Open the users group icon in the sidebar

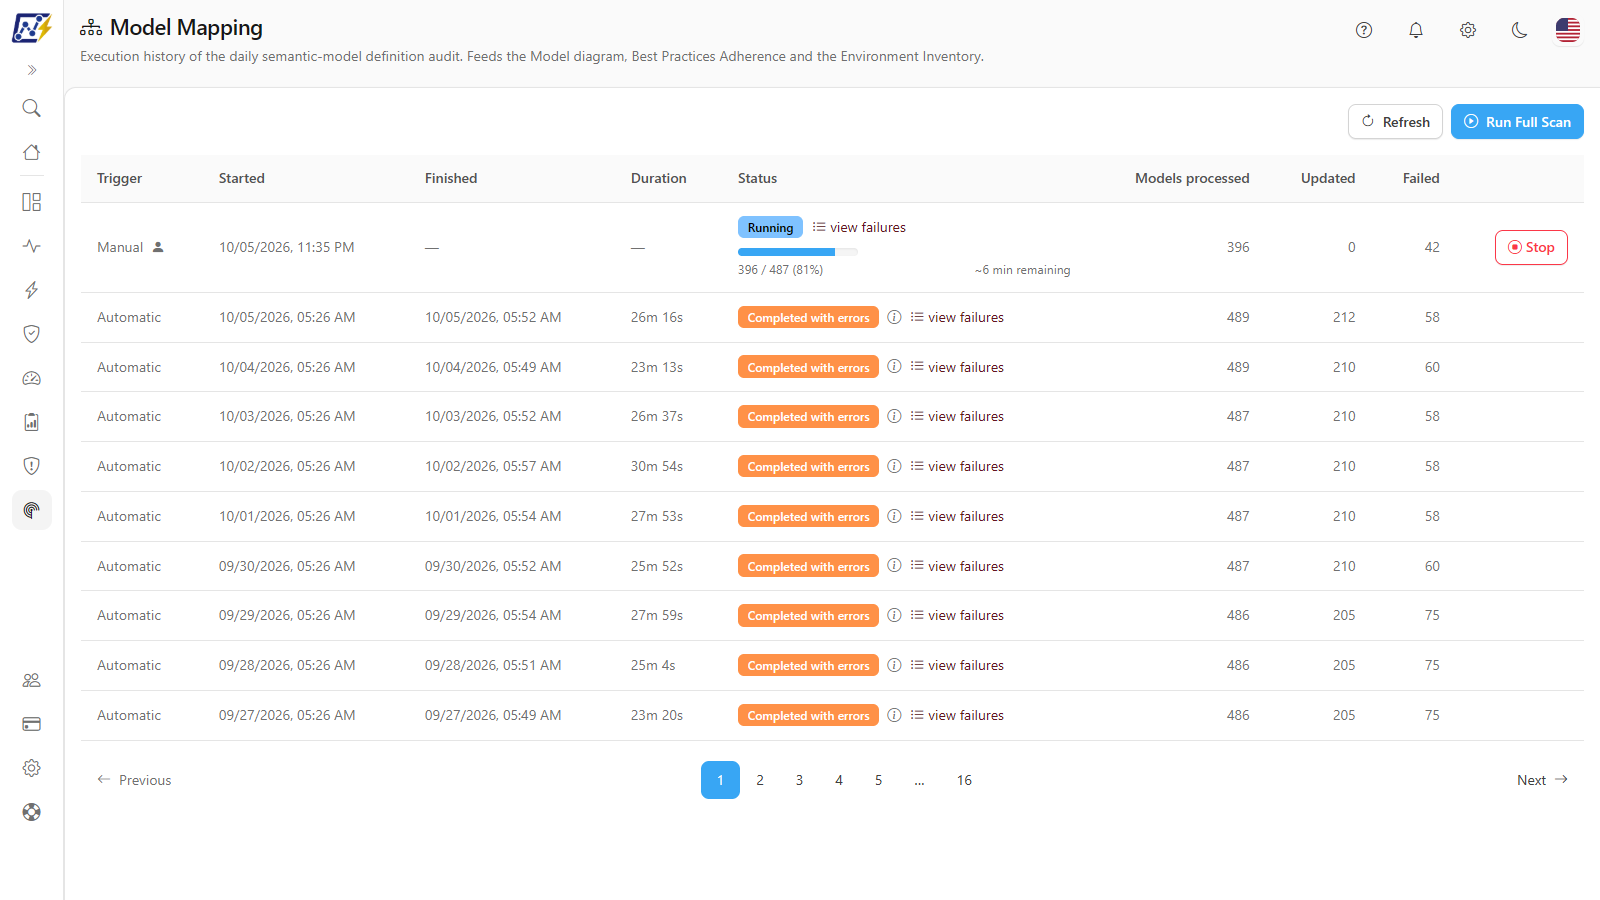32,680
